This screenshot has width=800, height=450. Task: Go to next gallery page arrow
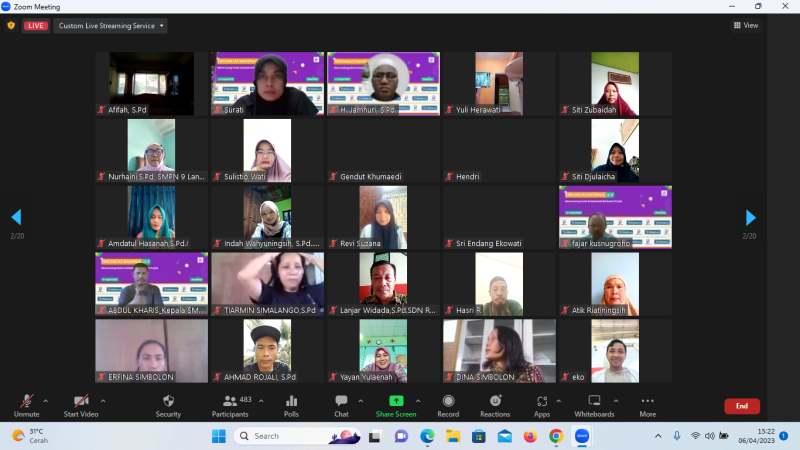(x=750, y=217)
